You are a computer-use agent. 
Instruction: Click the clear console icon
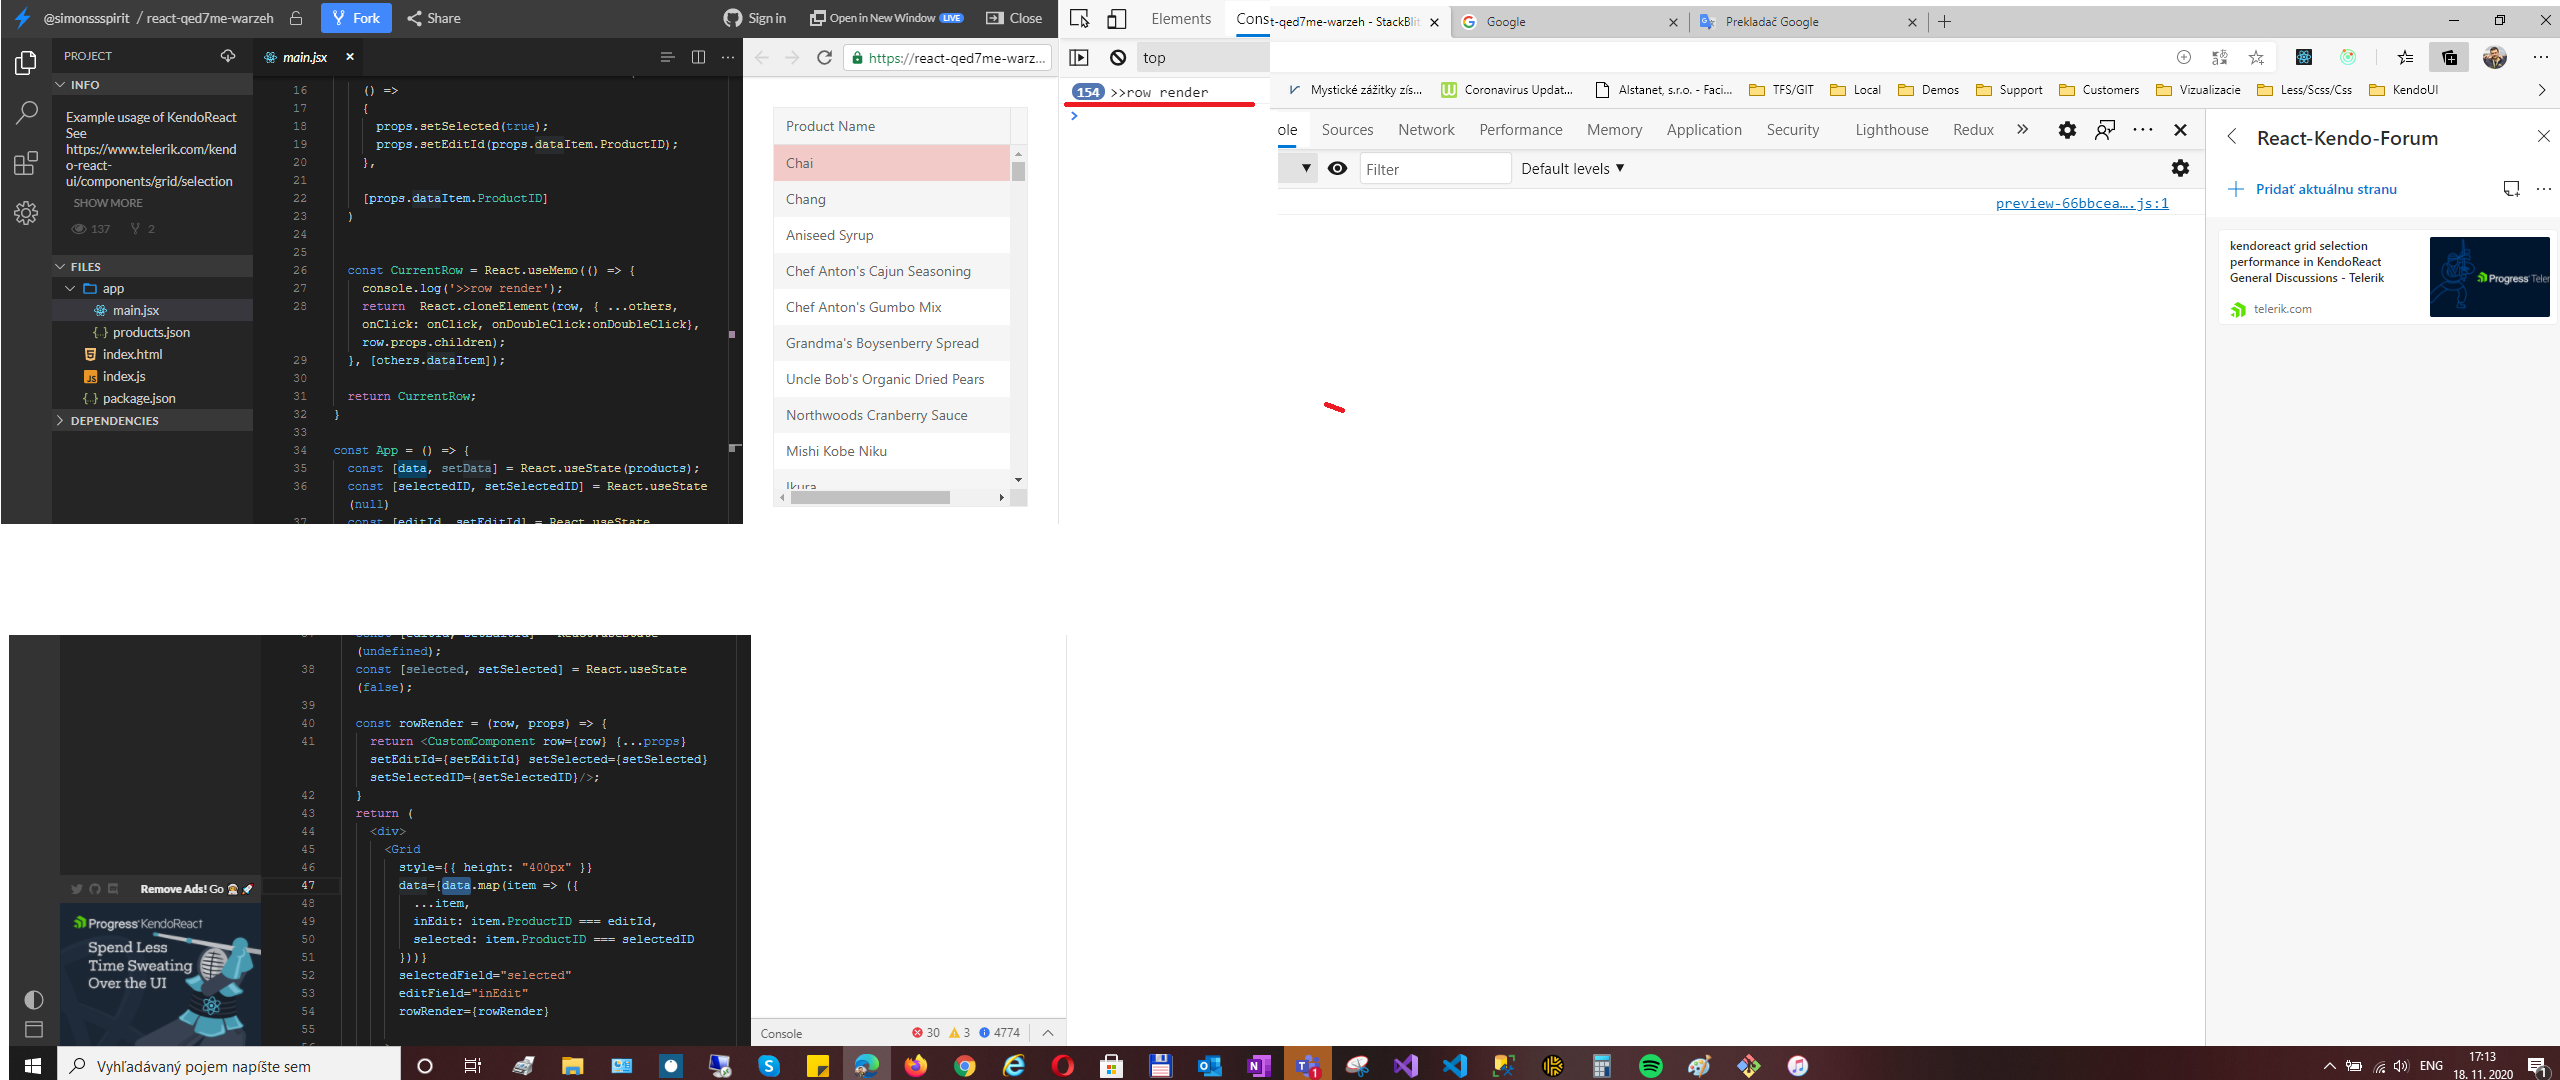pos(1118,58)
